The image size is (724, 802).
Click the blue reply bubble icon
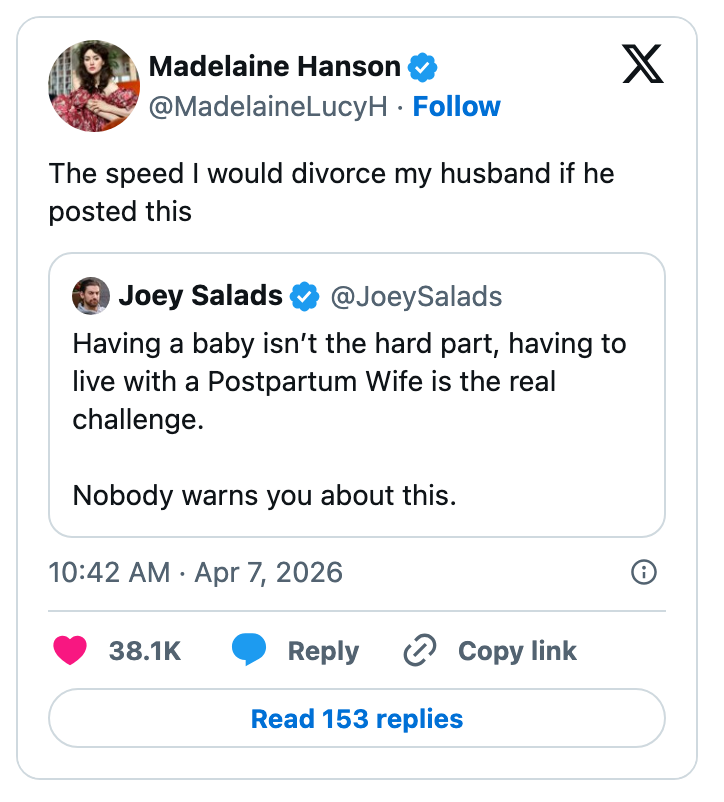(248, 650)
